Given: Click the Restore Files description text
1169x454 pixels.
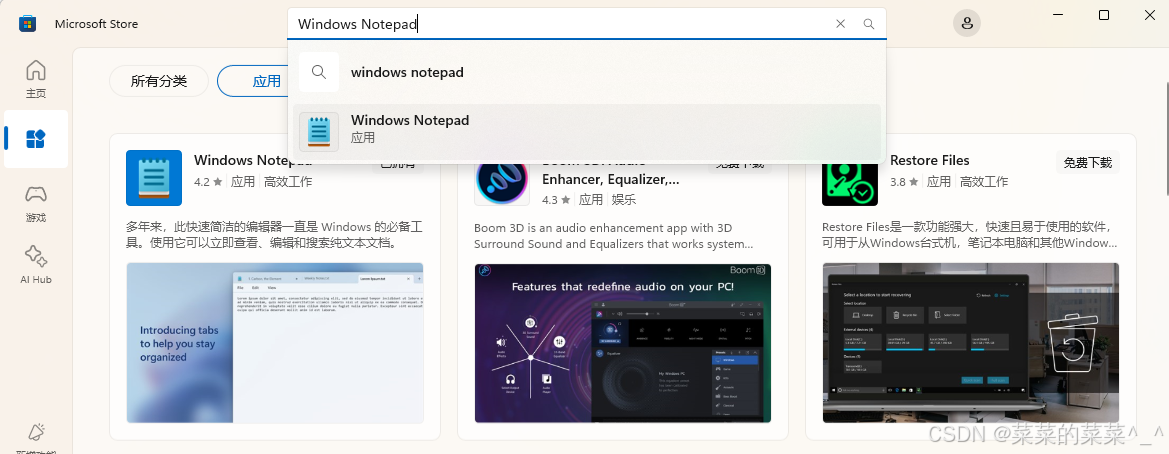Looking at the screenshot, I should coord(970,234).
